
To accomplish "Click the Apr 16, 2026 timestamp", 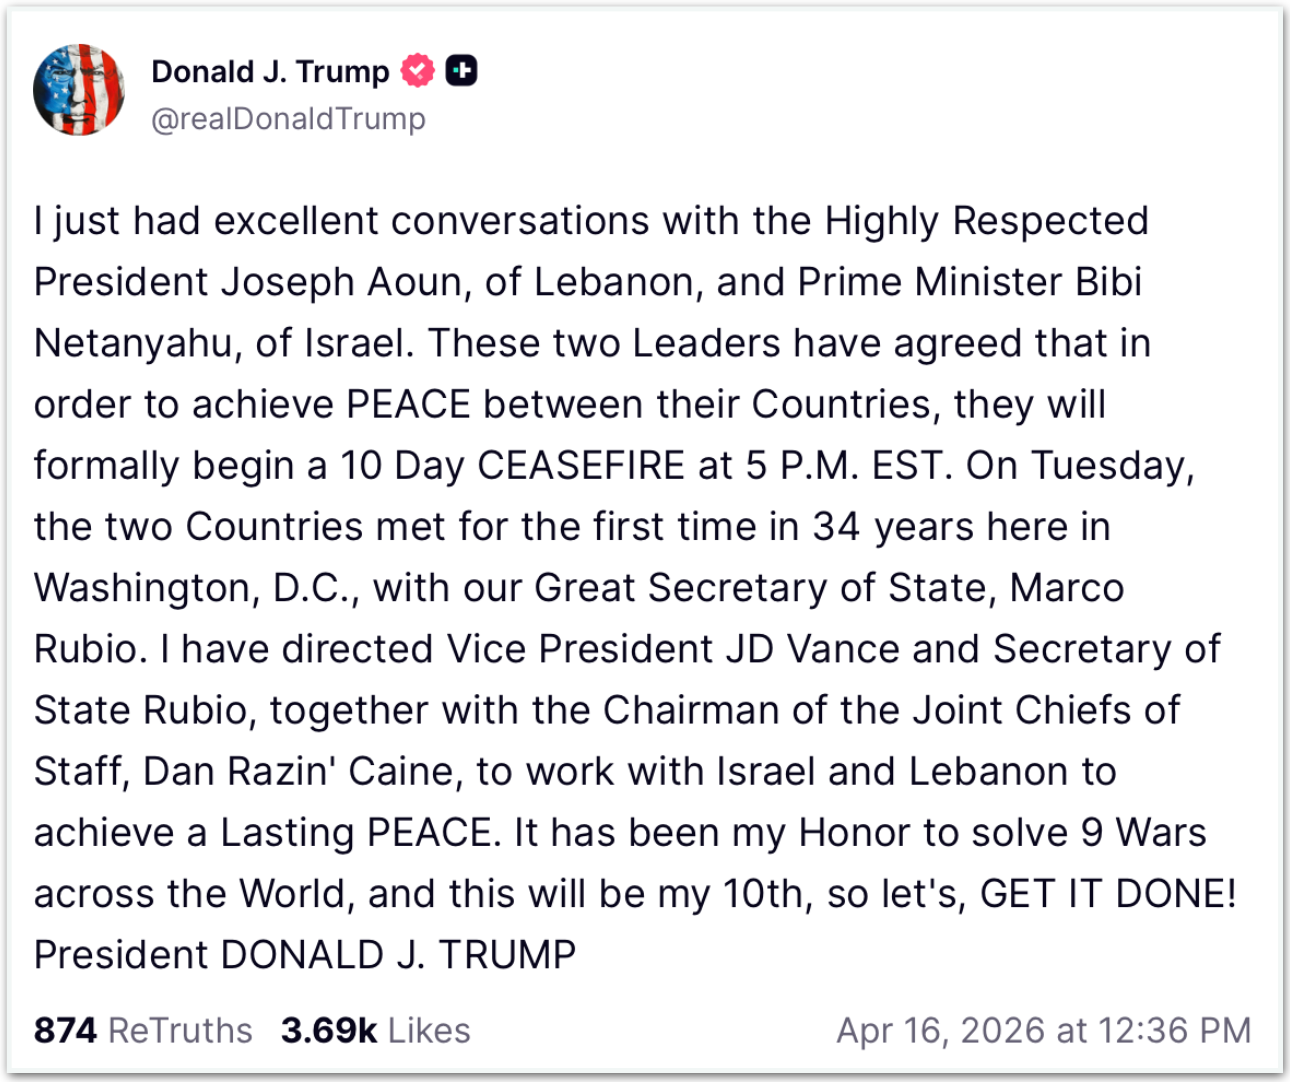I will click(x=1043, y=1030).
